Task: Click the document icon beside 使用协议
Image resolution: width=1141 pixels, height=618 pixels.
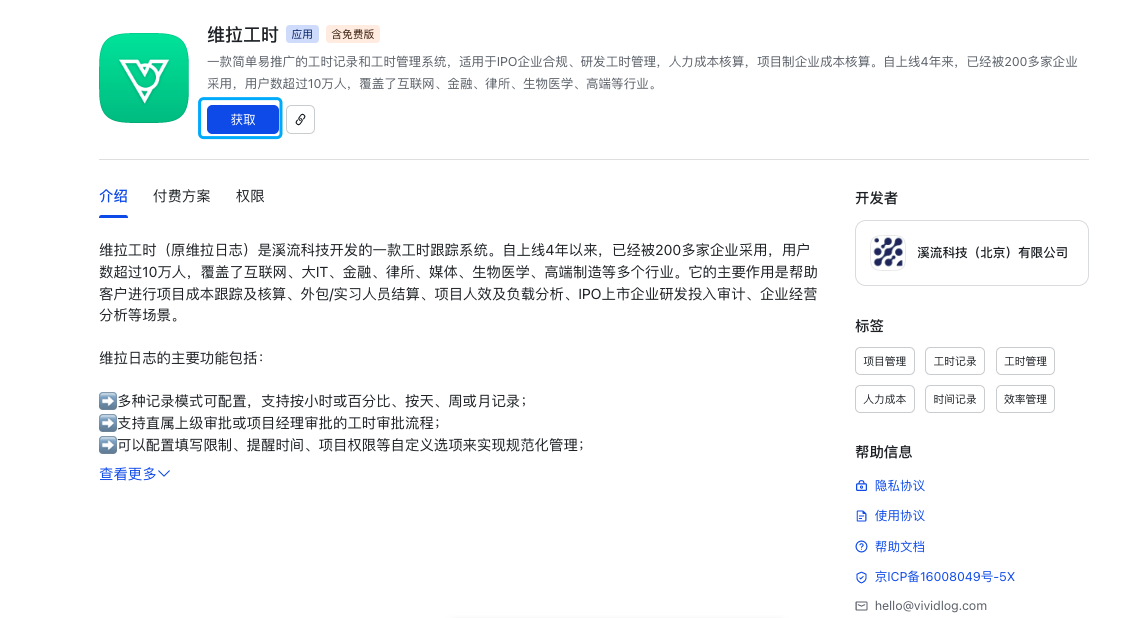Action: (x=862, y=516)
